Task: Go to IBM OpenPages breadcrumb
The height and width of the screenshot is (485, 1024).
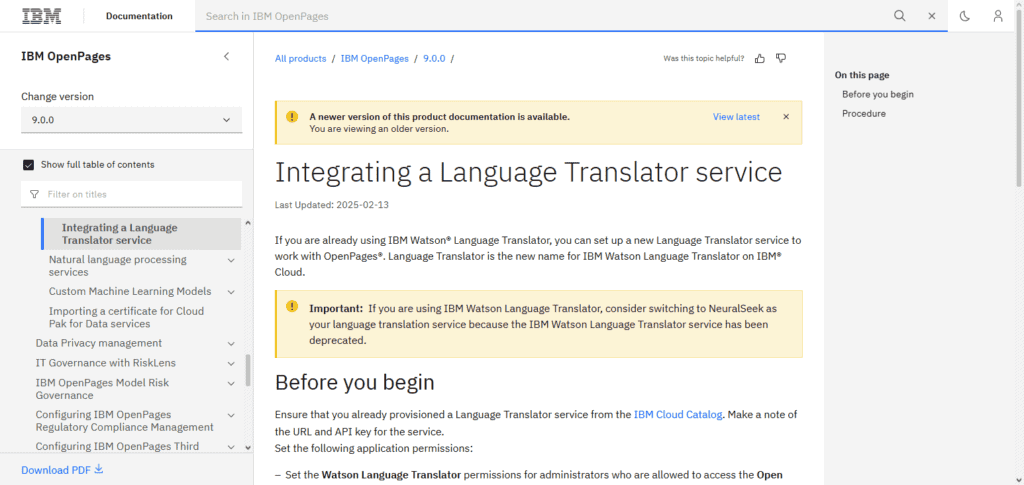Action: tap(374, 59)
